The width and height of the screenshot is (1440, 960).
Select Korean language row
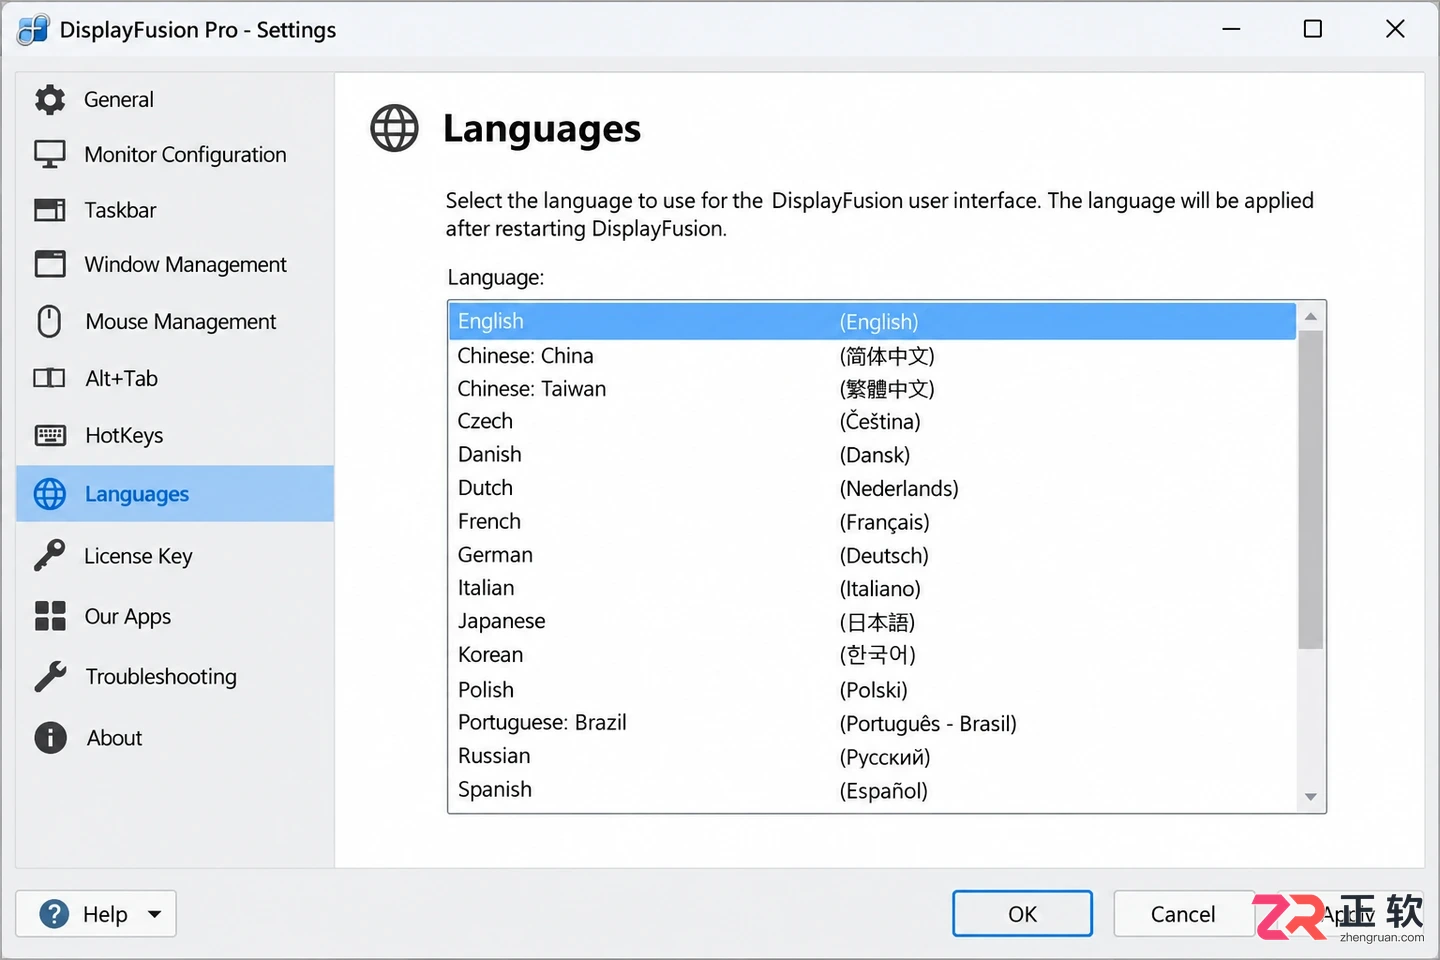click(x=872, y=655)
